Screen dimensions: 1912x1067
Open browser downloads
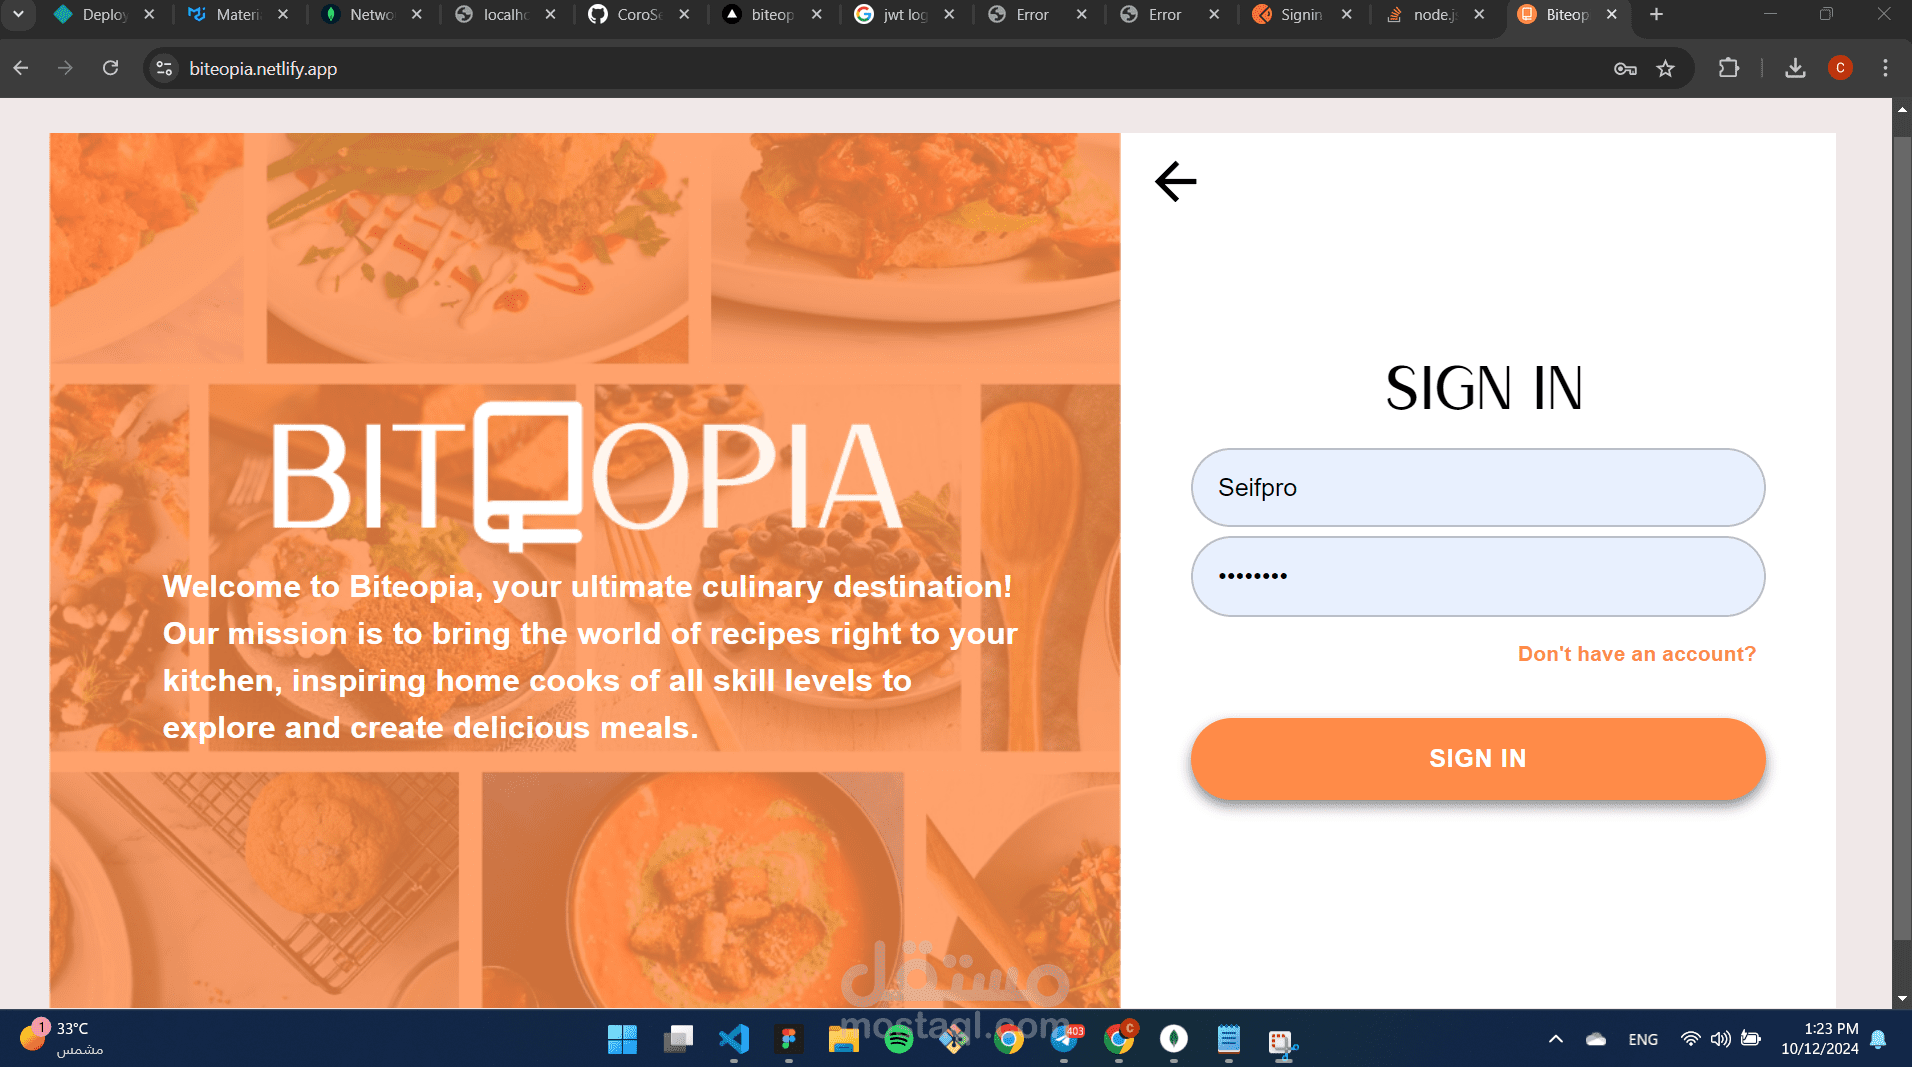(x=1795, y=68)
